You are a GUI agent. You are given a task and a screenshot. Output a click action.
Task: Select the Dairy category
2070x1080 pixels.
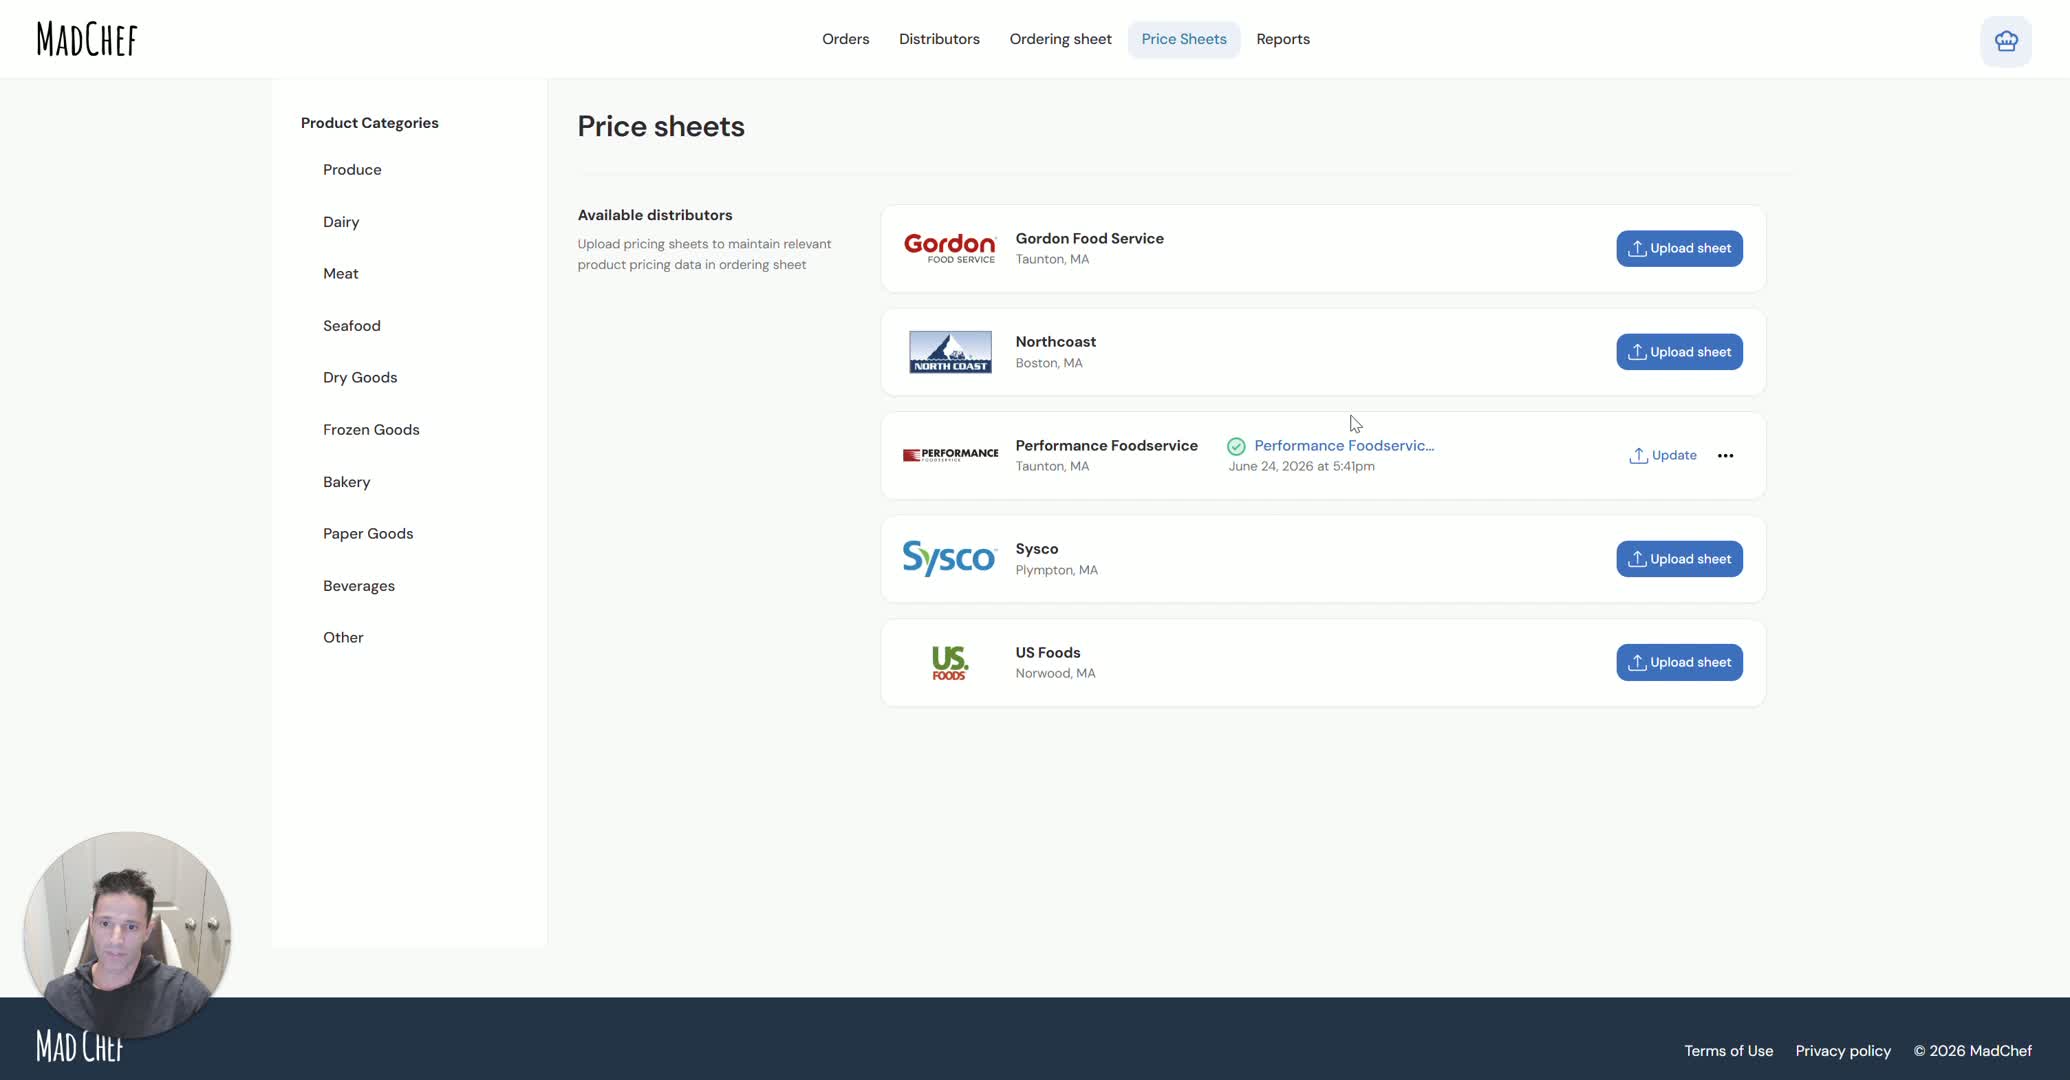[x=341, y=222]
